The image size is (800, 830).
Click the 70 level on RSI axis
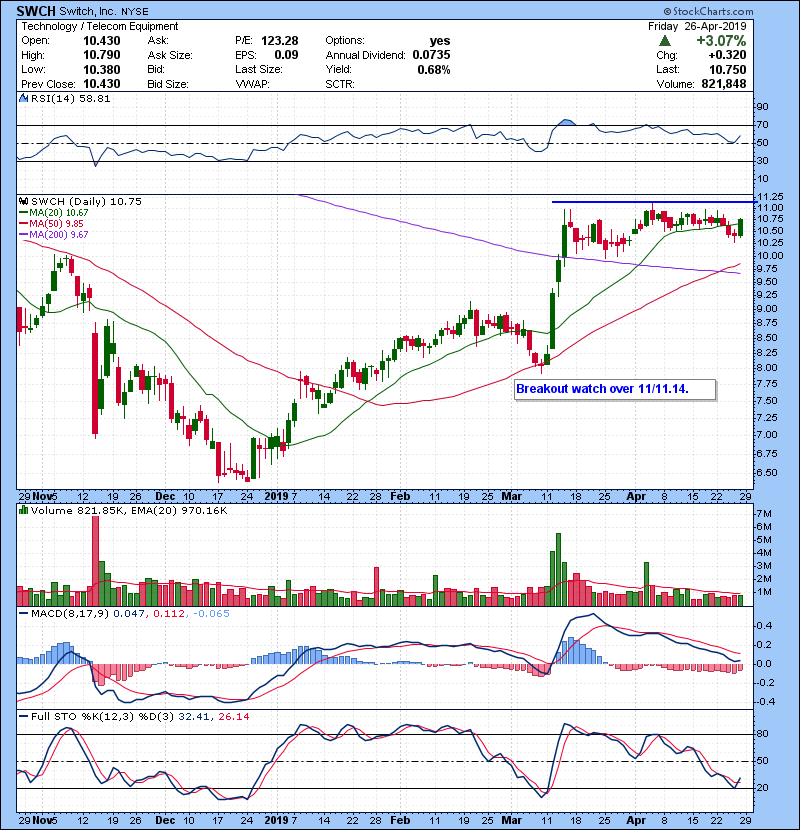coord(762,125)
